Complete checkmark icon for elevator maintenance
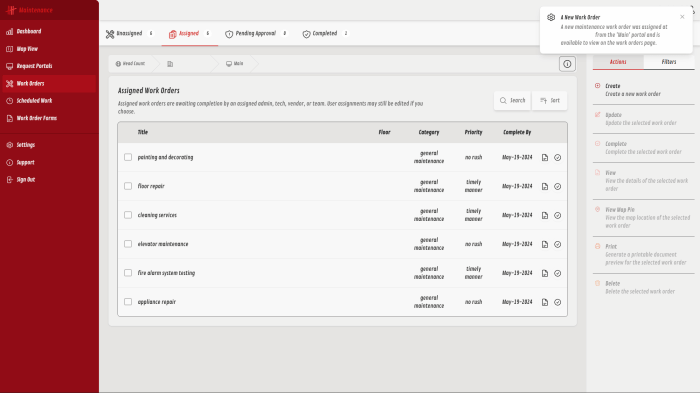The width and height of the screenshot is (700, 393). (558, 244)
